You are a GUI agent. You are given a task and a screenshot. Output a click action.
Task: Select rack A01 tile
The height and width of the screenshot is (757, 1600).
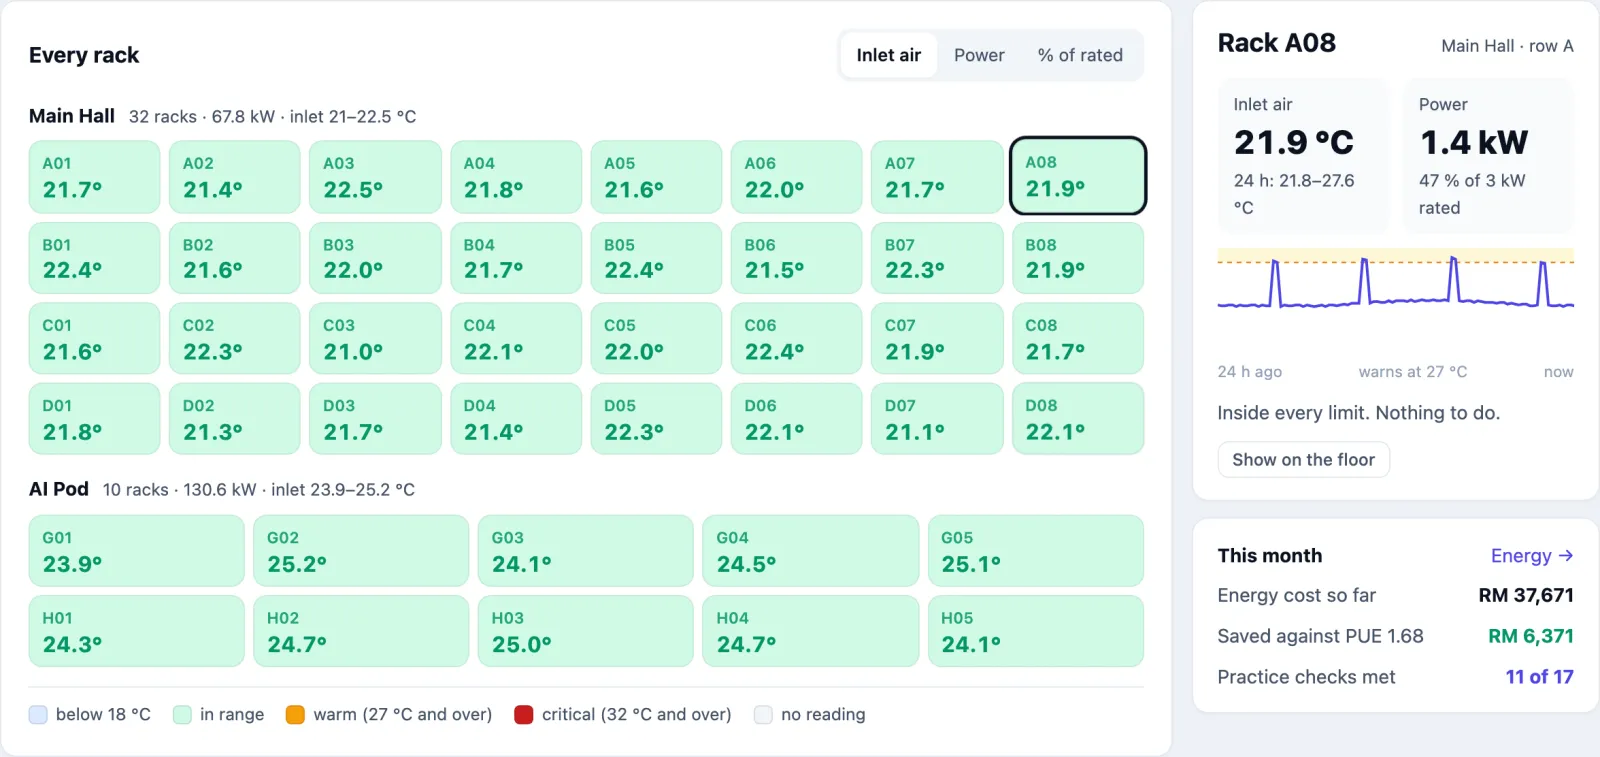[94, 177]
